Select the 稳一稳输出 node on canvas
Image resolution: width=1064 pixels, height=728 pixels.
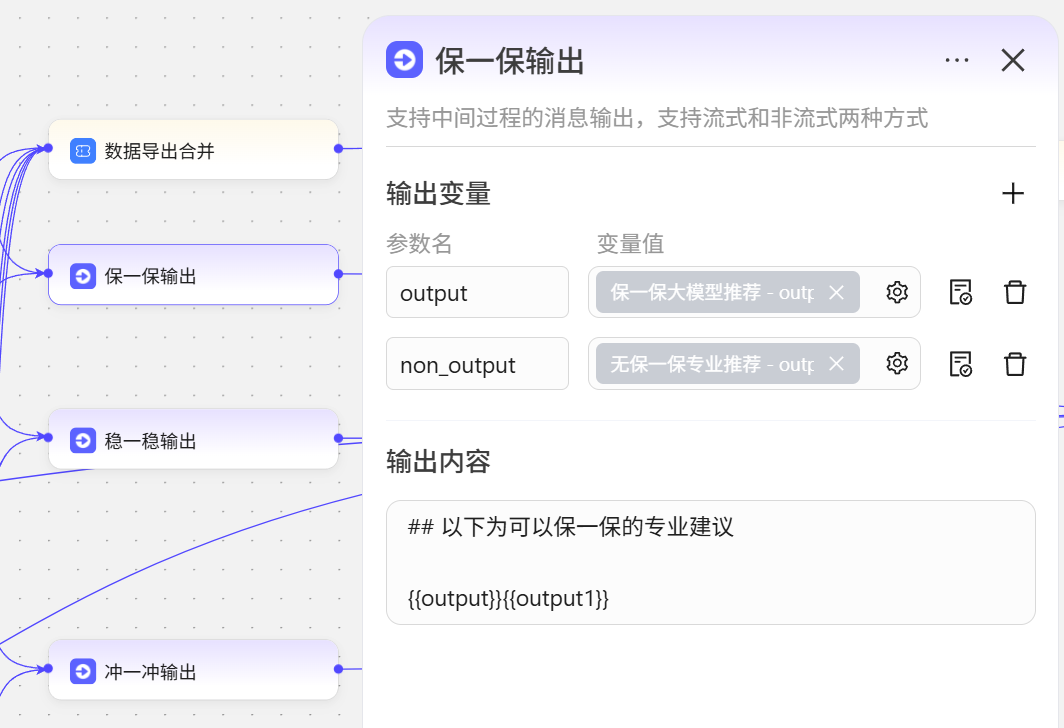click(x=193, y=439)
